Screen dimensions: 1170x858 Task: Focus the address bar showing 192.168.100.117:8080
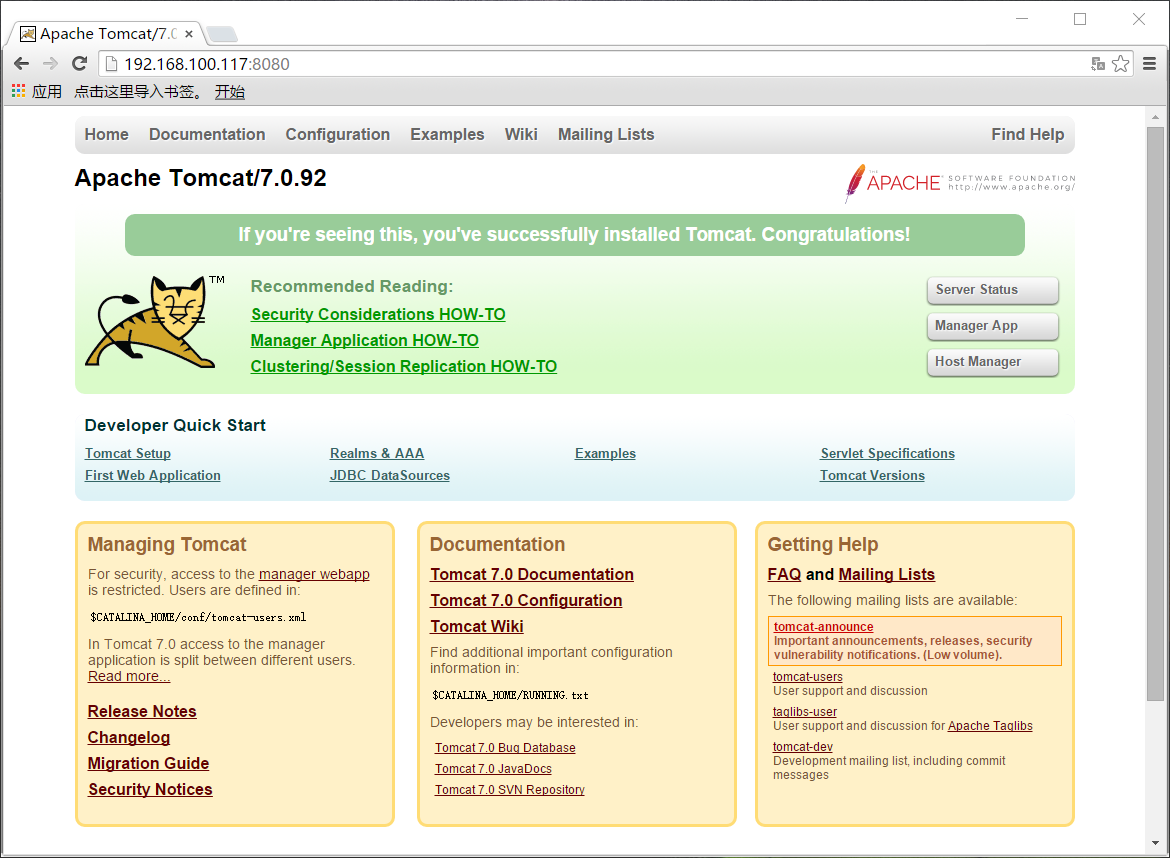coord(597,64)
